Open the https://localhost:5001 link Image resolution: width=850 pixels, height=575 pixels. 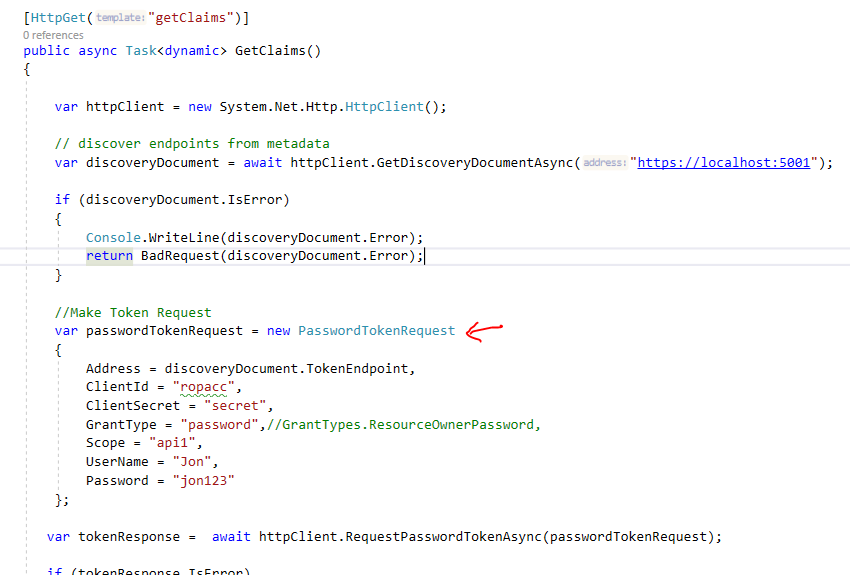coord(723,163)
